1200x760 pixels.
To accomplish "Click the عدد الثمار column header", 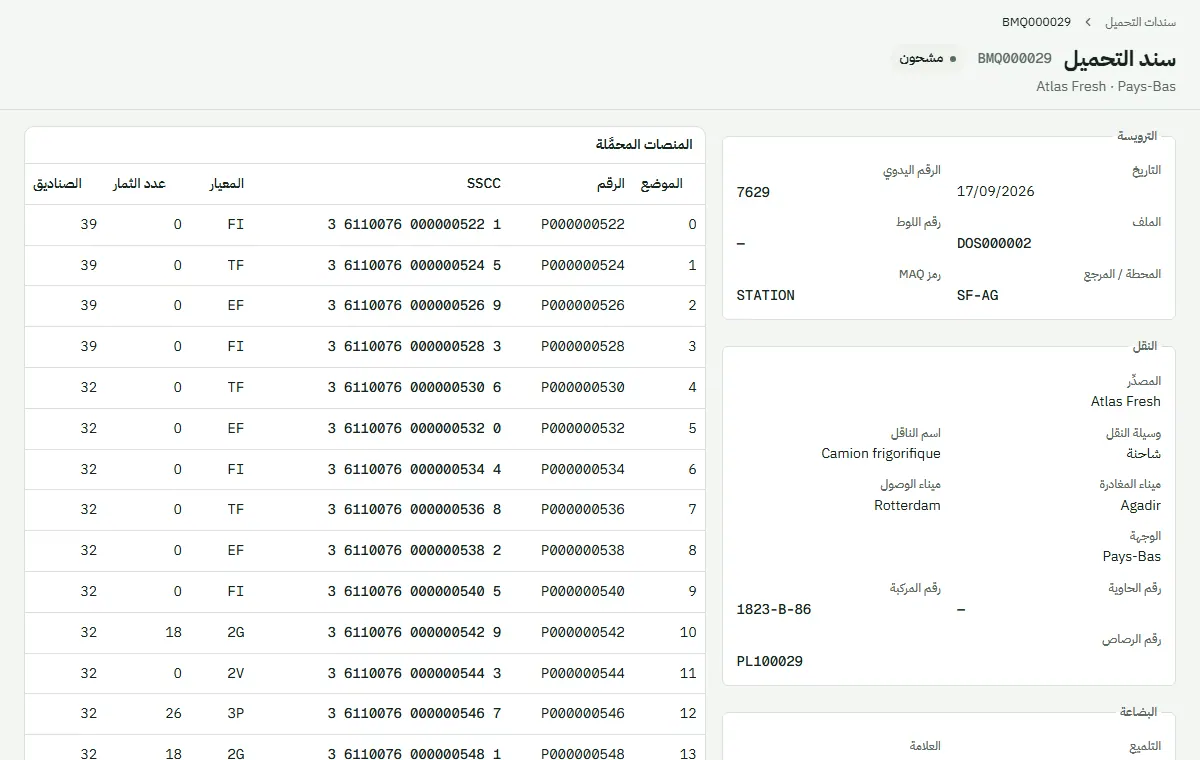I will point(139,184).
